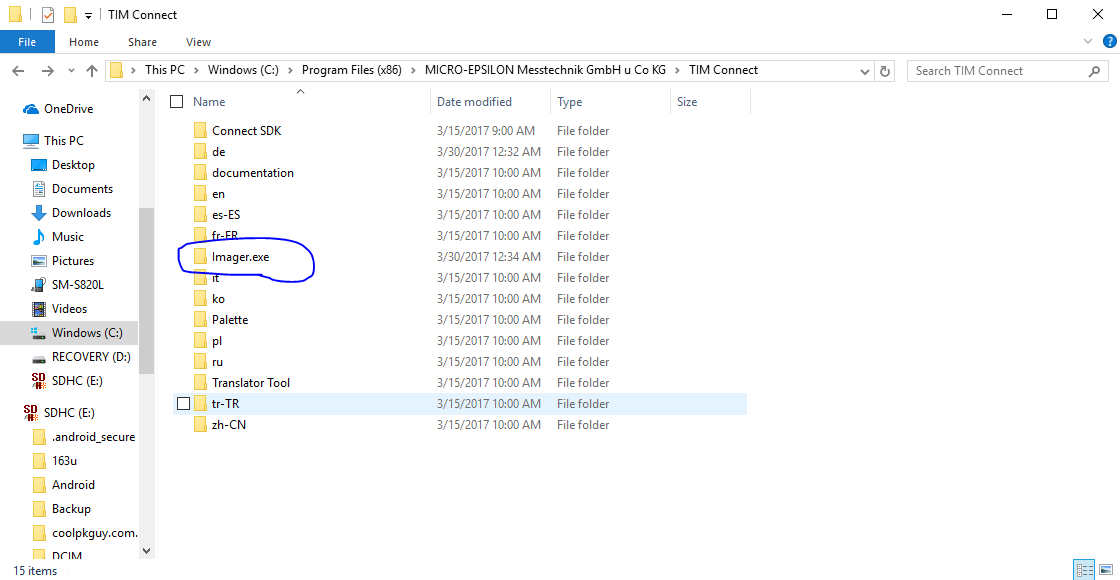This screenshot has width=1120, height=580.
Task: Sort by Size column header
Action: tap(711, 102)
